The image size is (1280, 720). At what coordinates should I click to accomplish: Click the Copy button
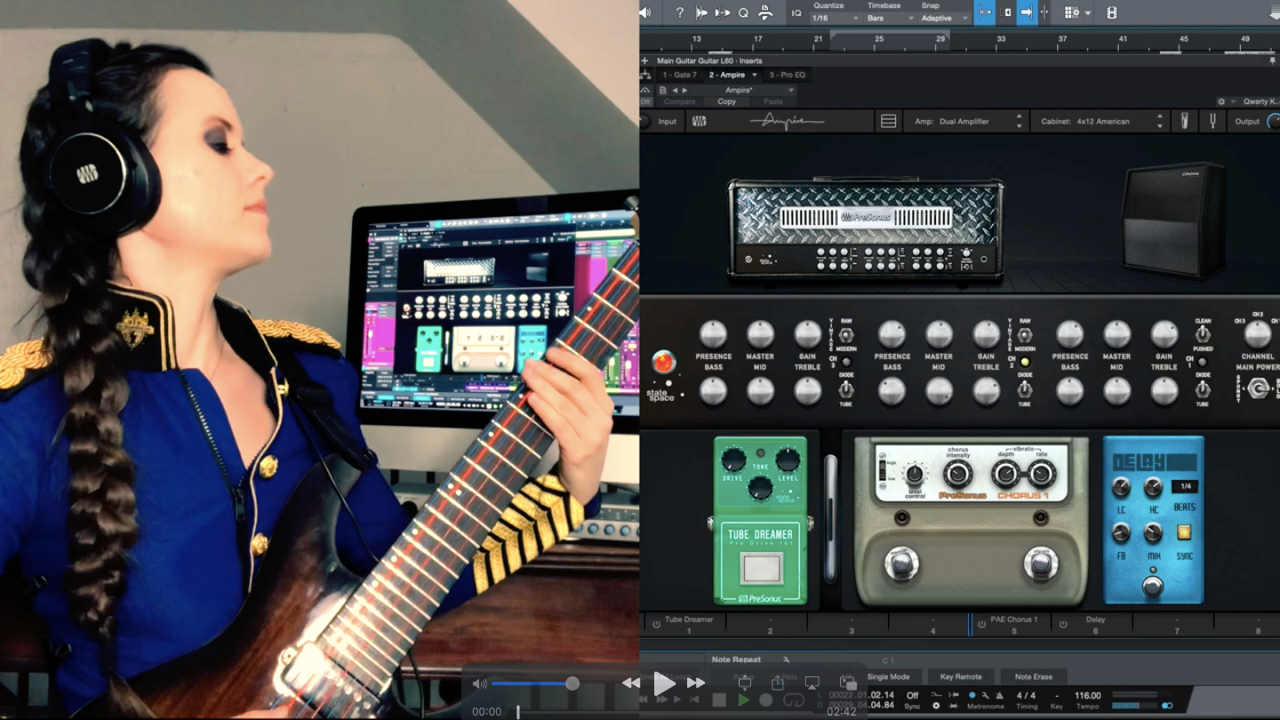click(x=727, y=101)
